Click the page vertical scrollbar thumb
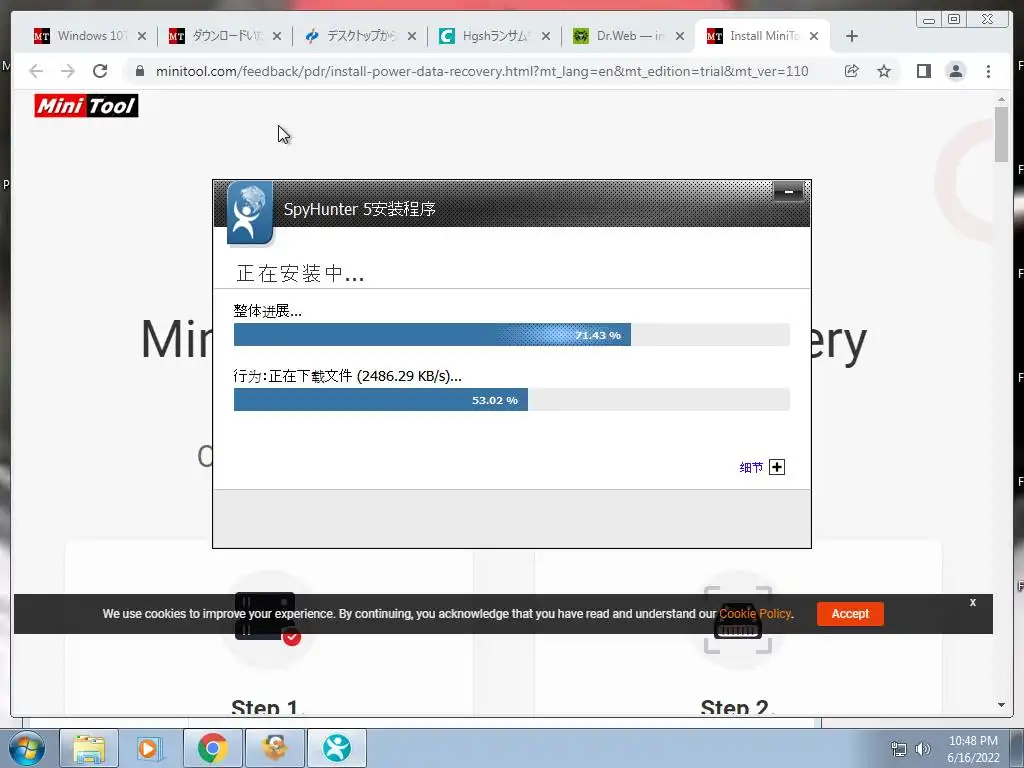This screenshot has height=768, width=1024. pos(1001,134)
